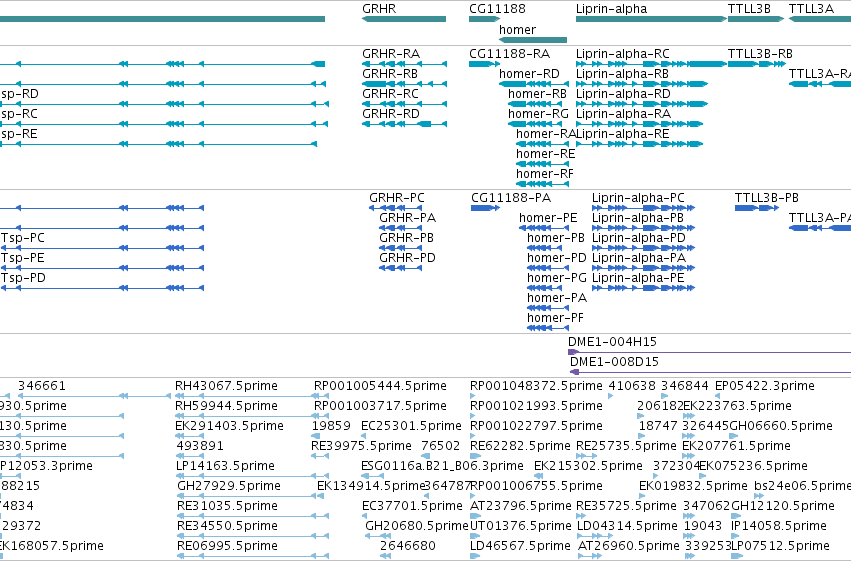Open the homer-PE protein feature
The height and width of the screenshot is (561, 851).
(544, 228)
